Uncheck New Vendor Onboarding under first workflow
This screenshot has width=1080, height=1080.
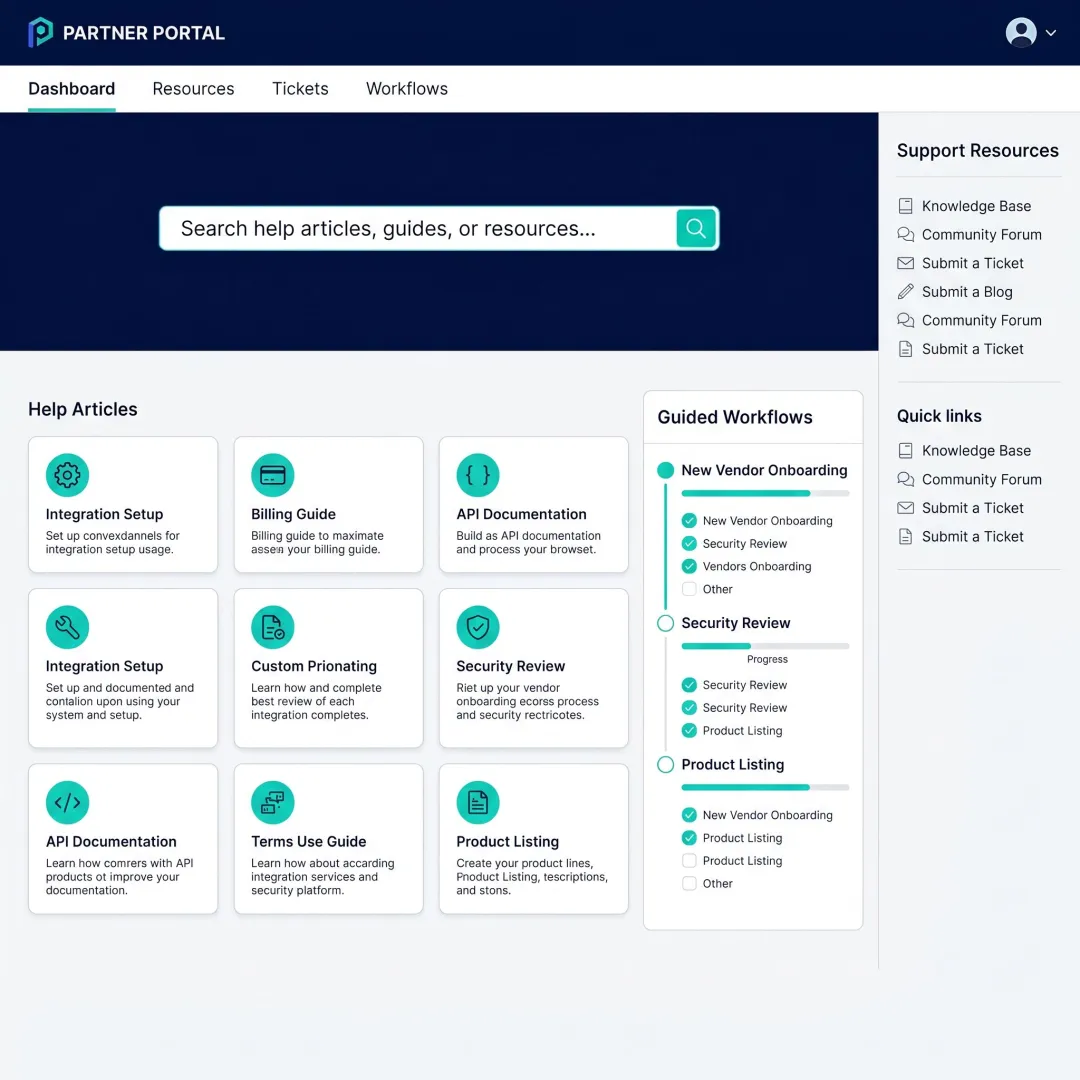coord(689,521)
